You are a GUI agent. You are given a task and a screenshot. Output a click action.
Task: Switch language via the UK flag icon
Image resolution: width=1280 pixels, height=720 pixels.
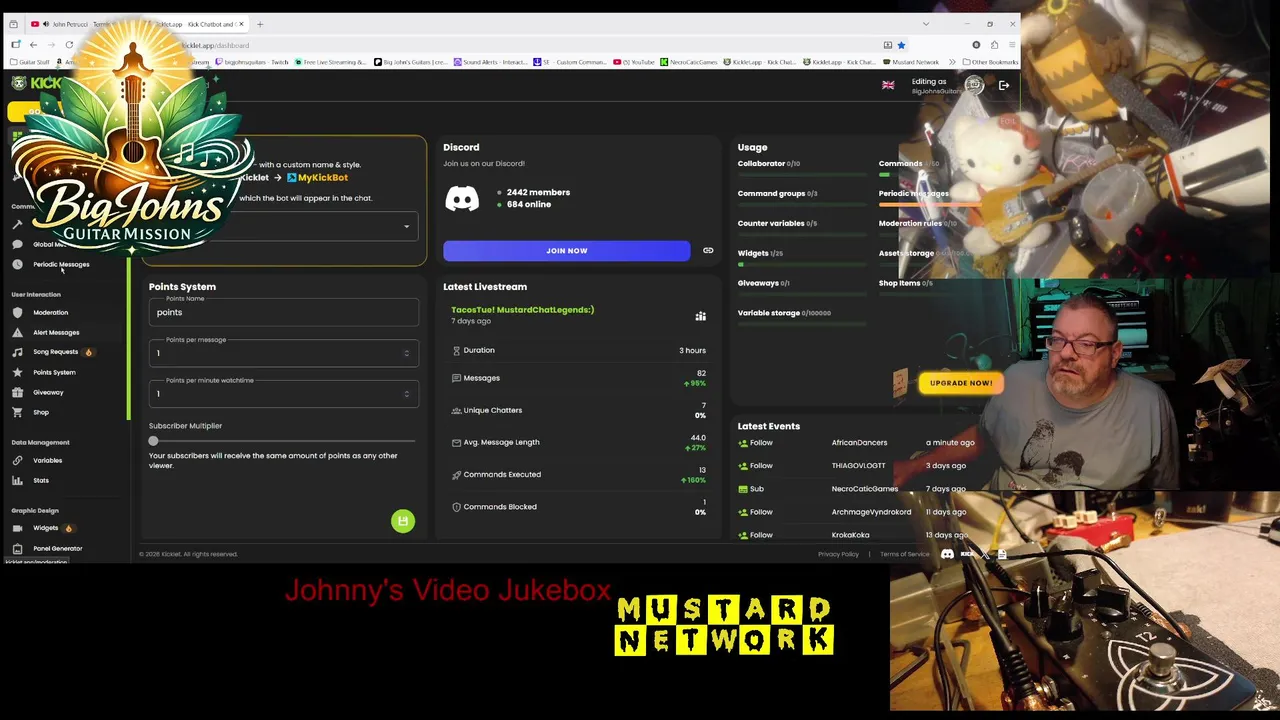click(x=888, y=85)
